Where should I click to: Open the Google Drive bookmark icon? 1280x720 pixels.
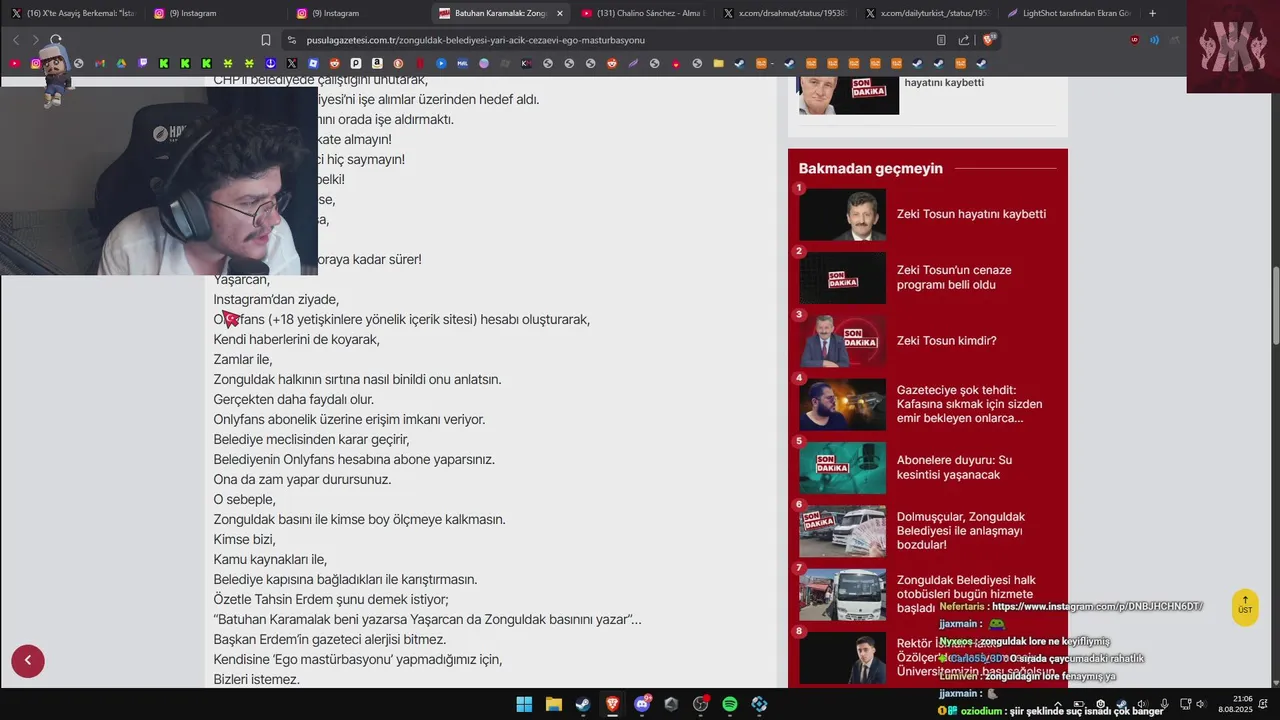(x=121, y=63)
